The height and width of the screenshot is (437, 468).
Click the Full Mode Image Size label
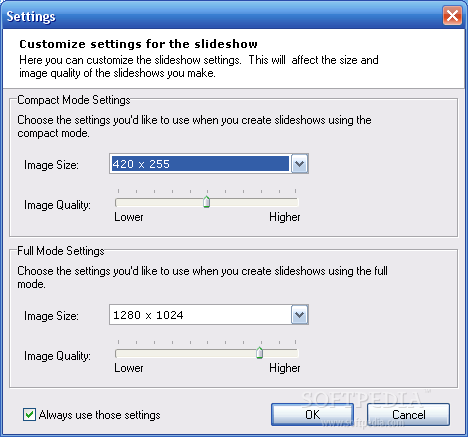click(x=51, y=316)
